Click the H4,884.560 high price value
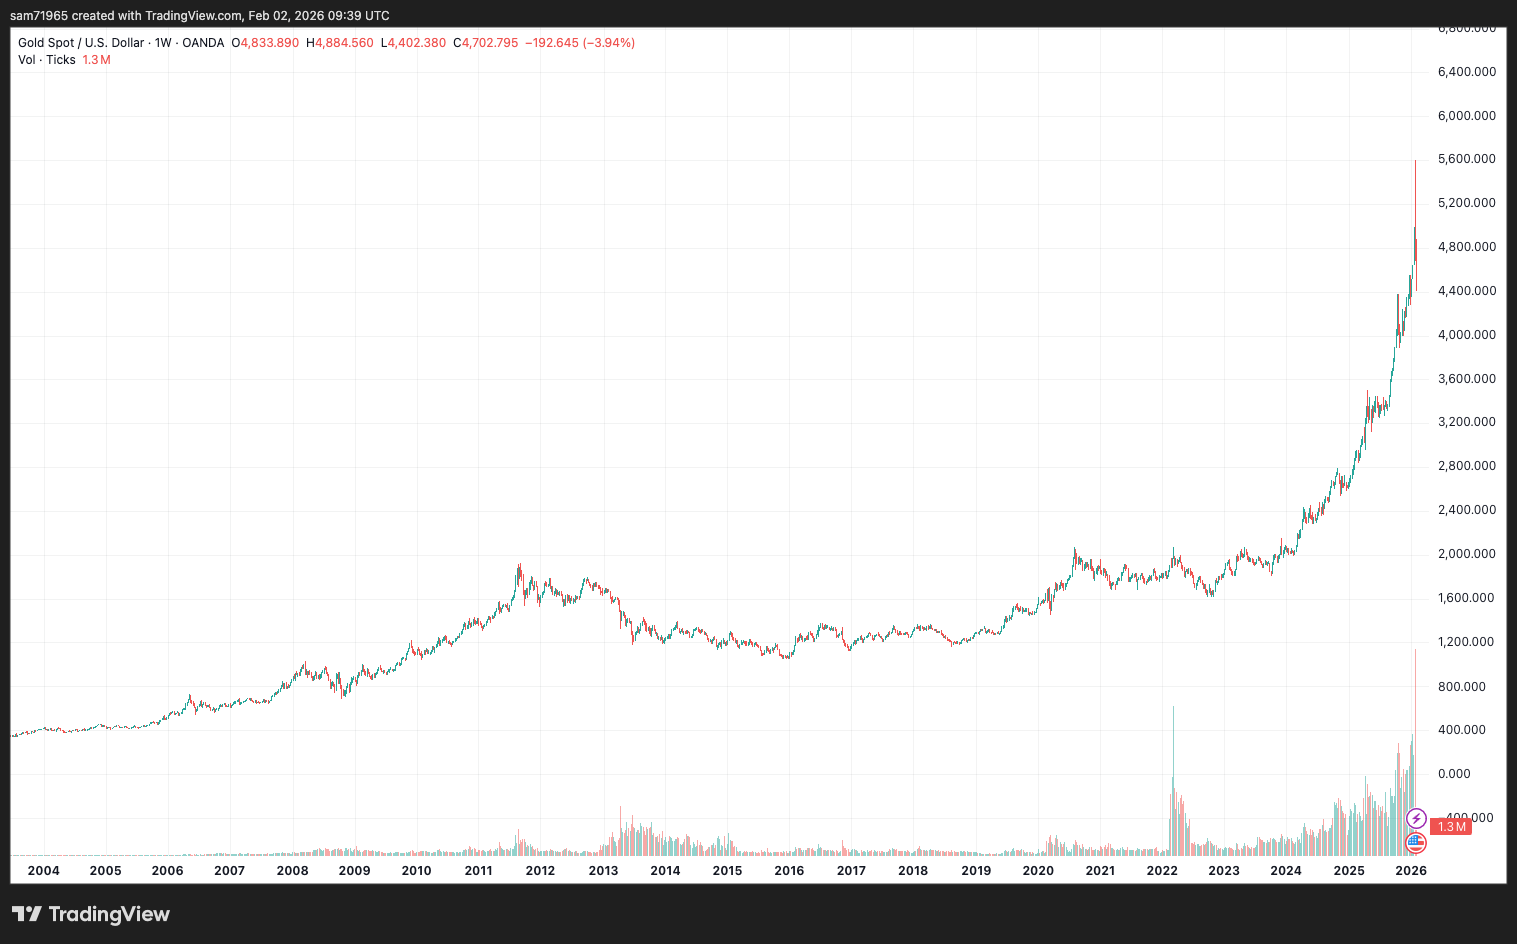Viewport: 1517px width, 944px height. (x=340, y=43)
